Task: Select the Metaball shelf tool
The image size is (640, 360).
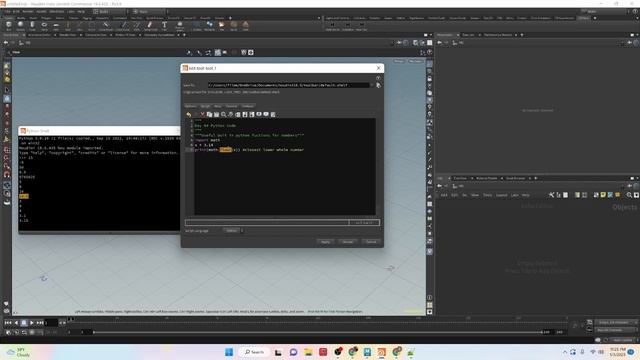Action: (x=209, y=26)
